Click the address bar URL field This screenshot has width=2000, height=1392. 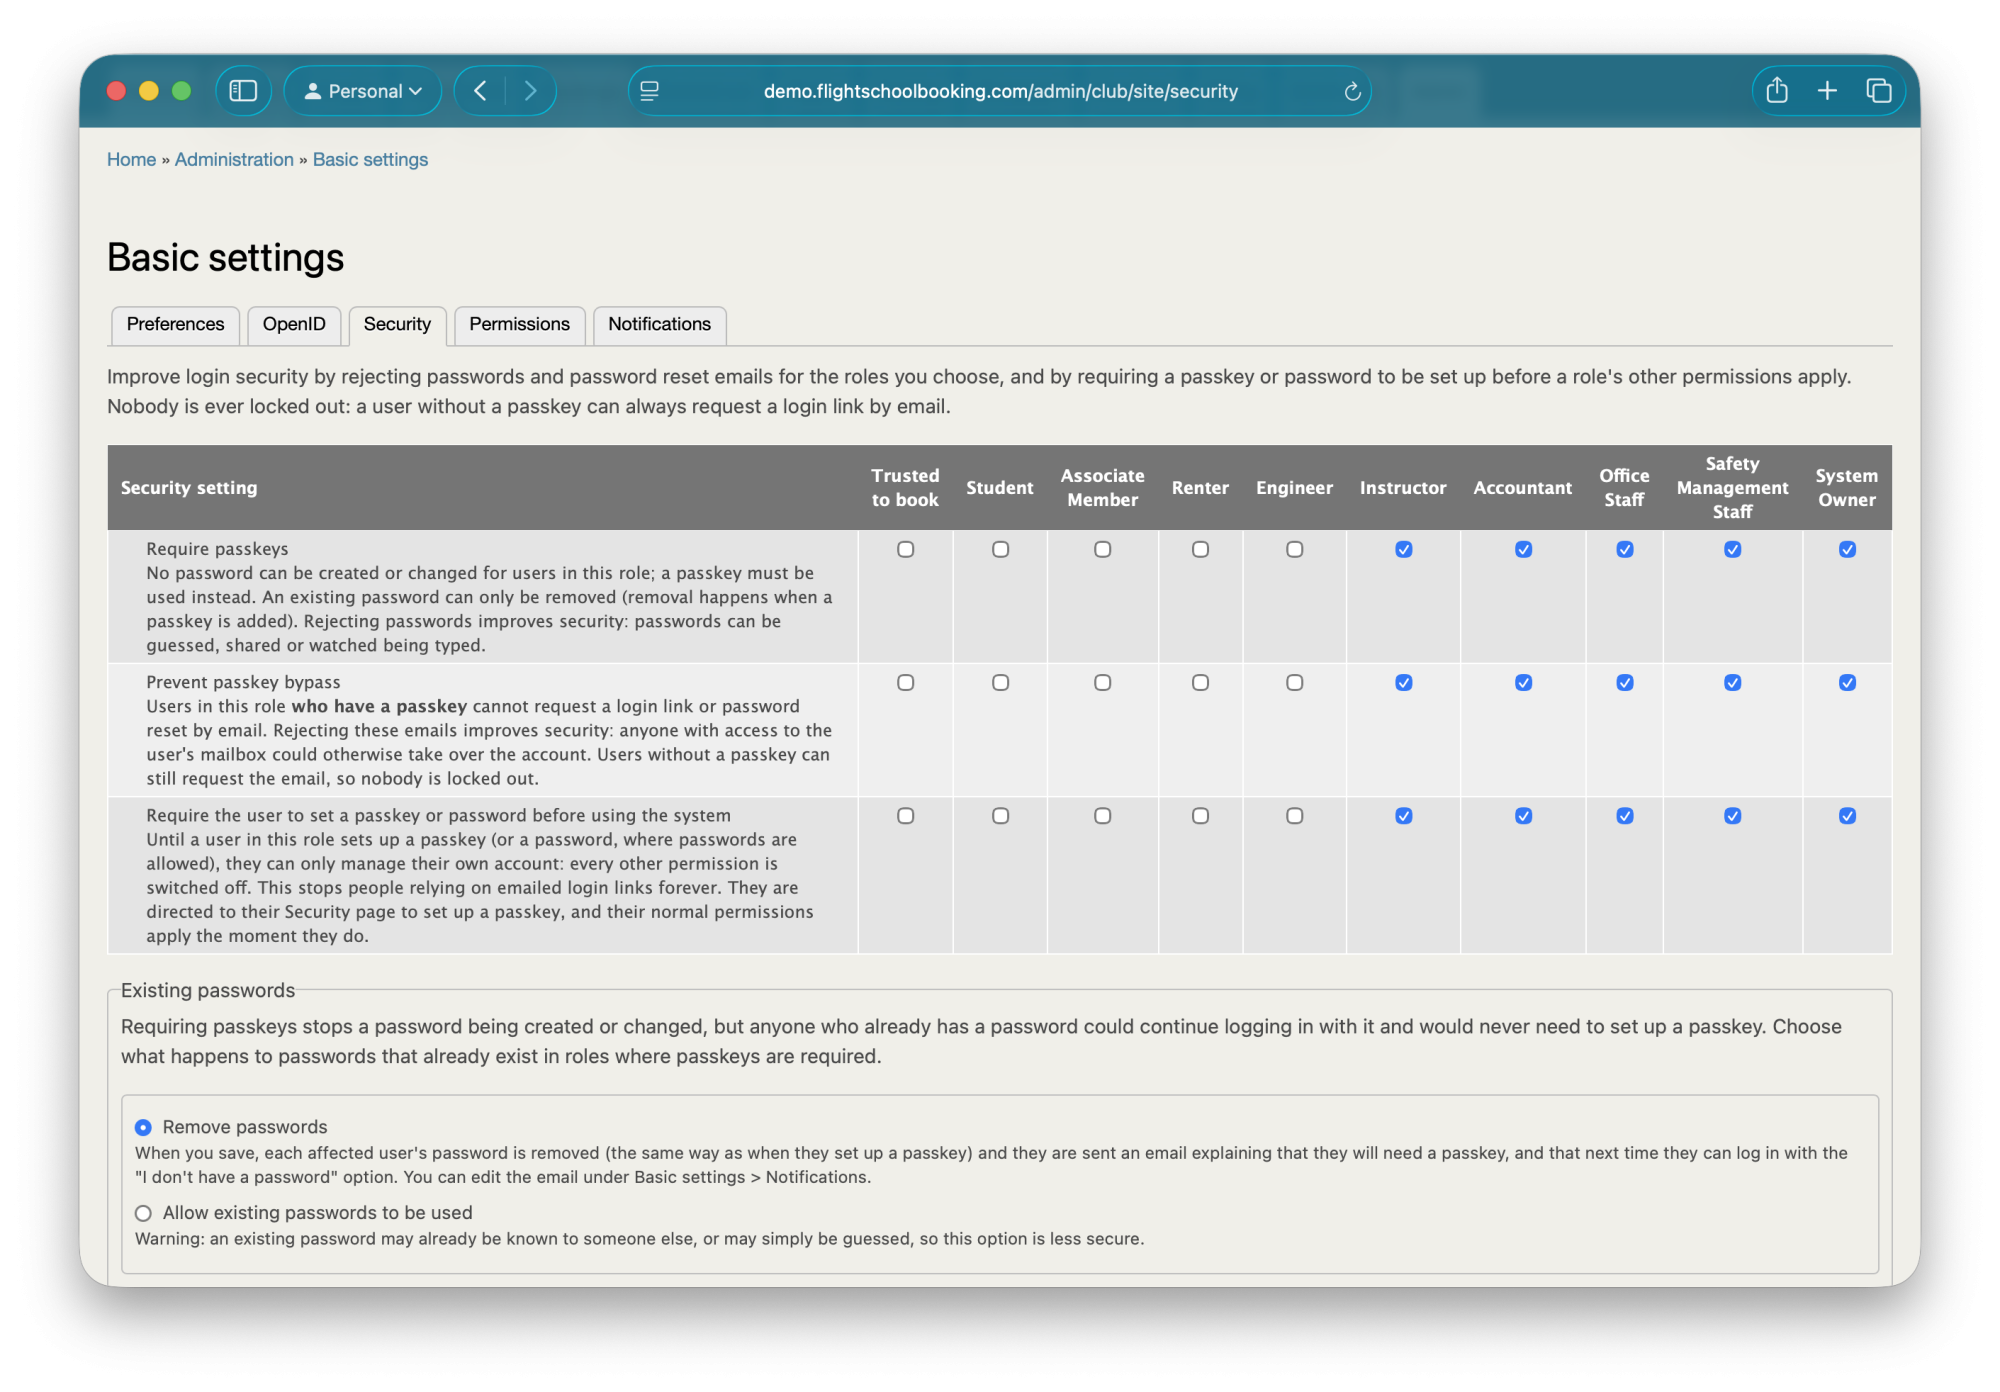click(x=1000, y=91)
